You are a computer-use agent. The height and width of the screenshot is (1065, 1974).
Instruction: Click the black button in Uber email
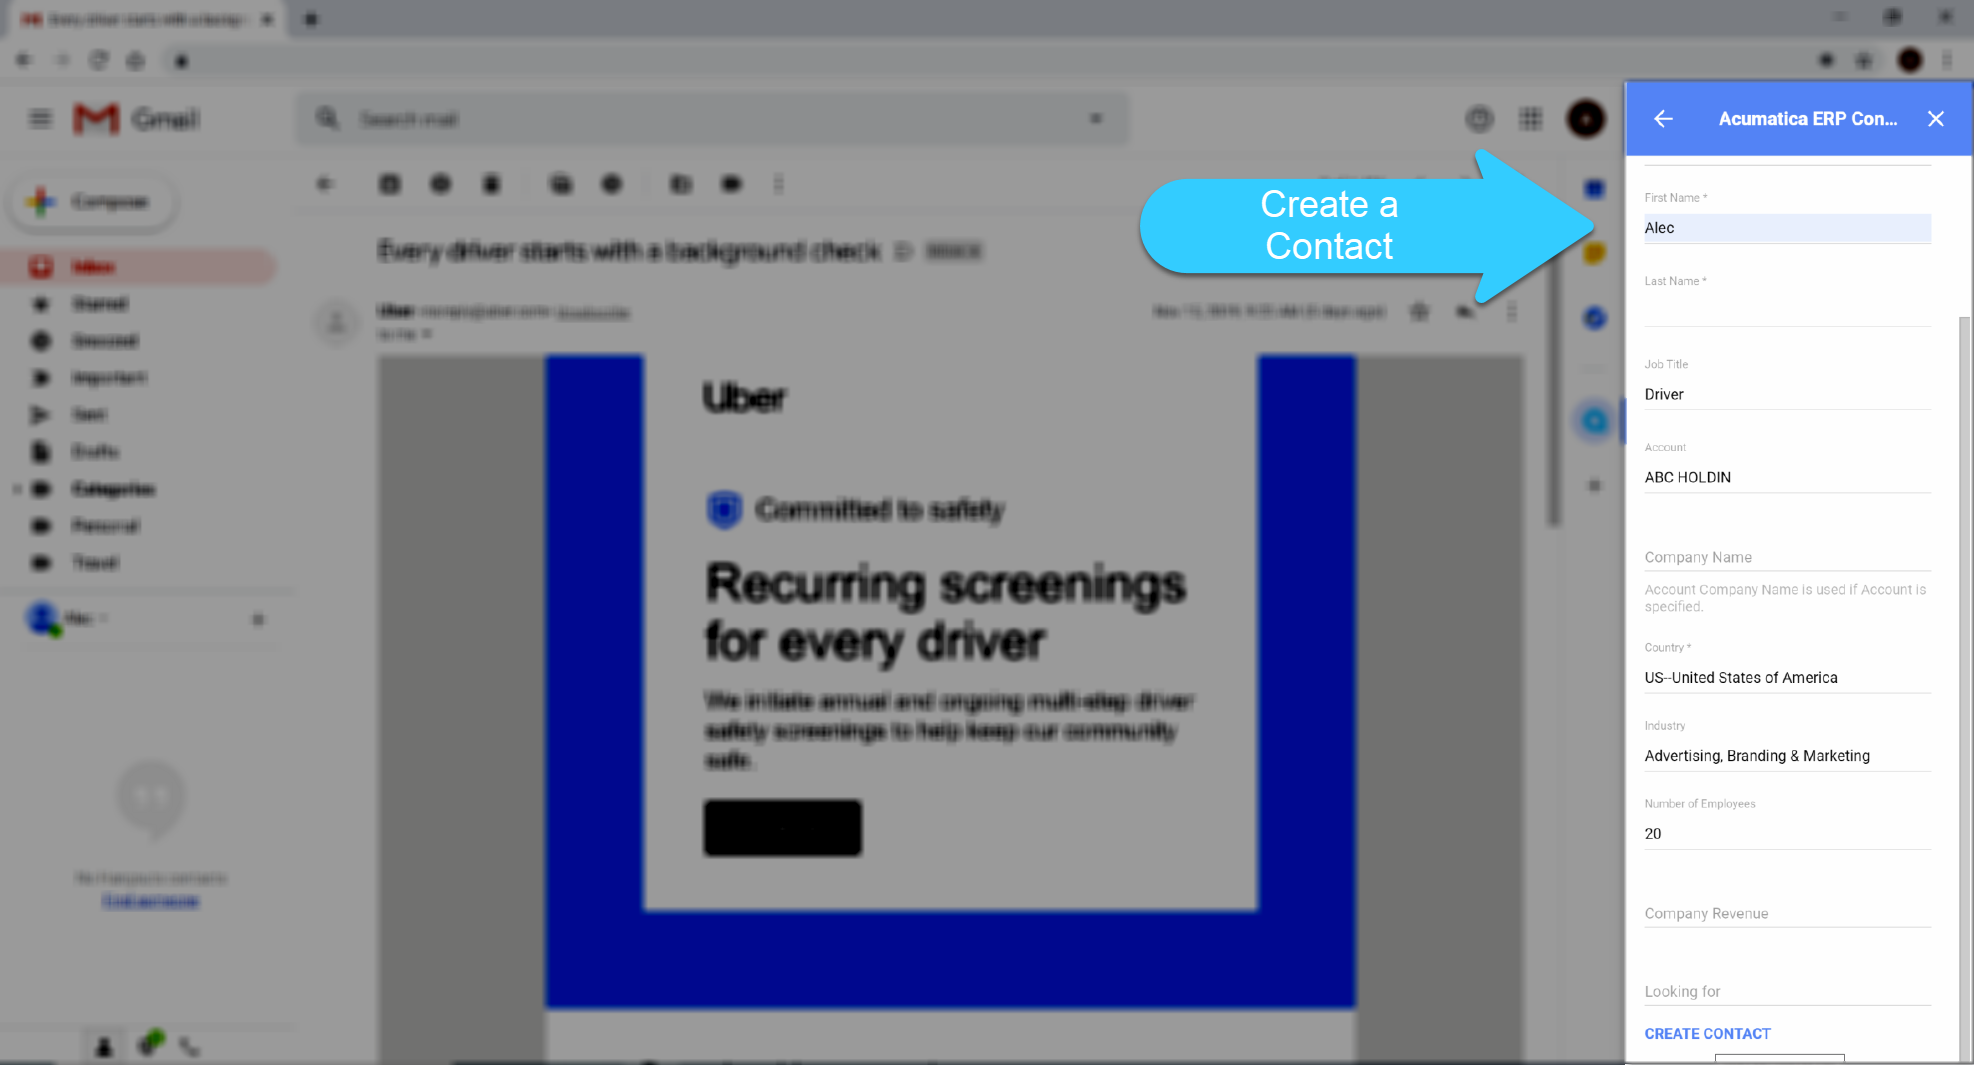pos(782,828)
